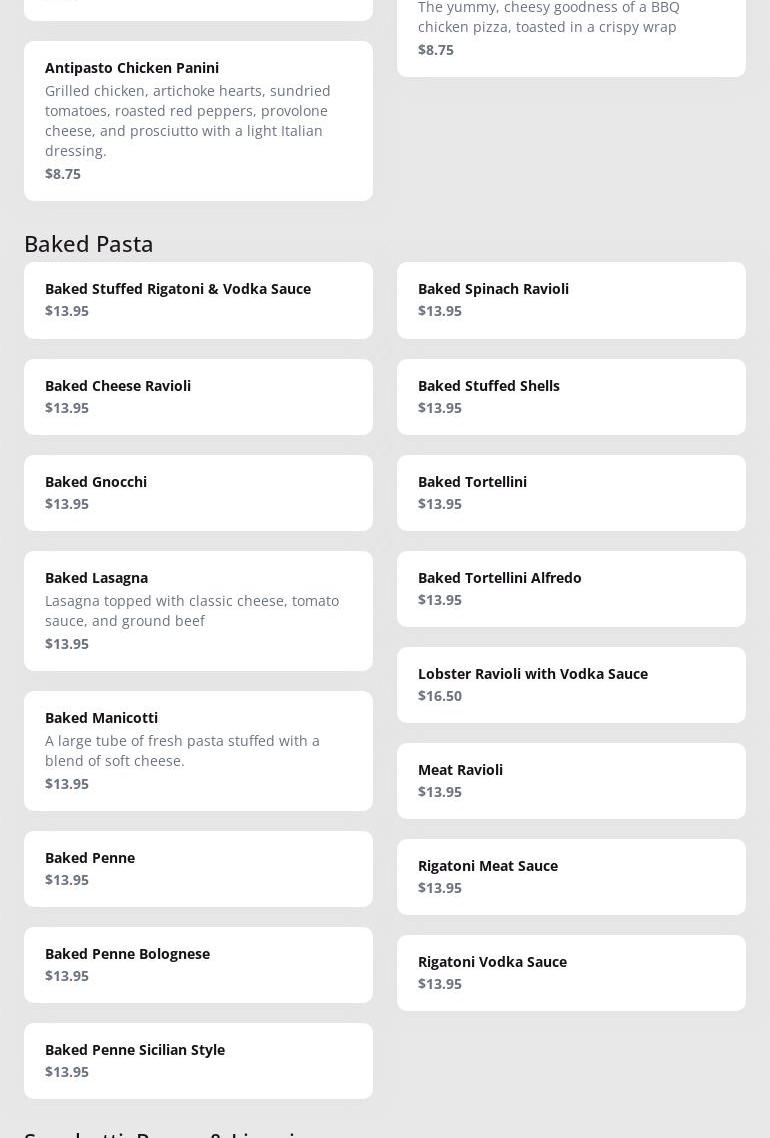Open Baked Cheese Ravioli menu item
This screenshot has height=1138, width=770.
(198, 397)
